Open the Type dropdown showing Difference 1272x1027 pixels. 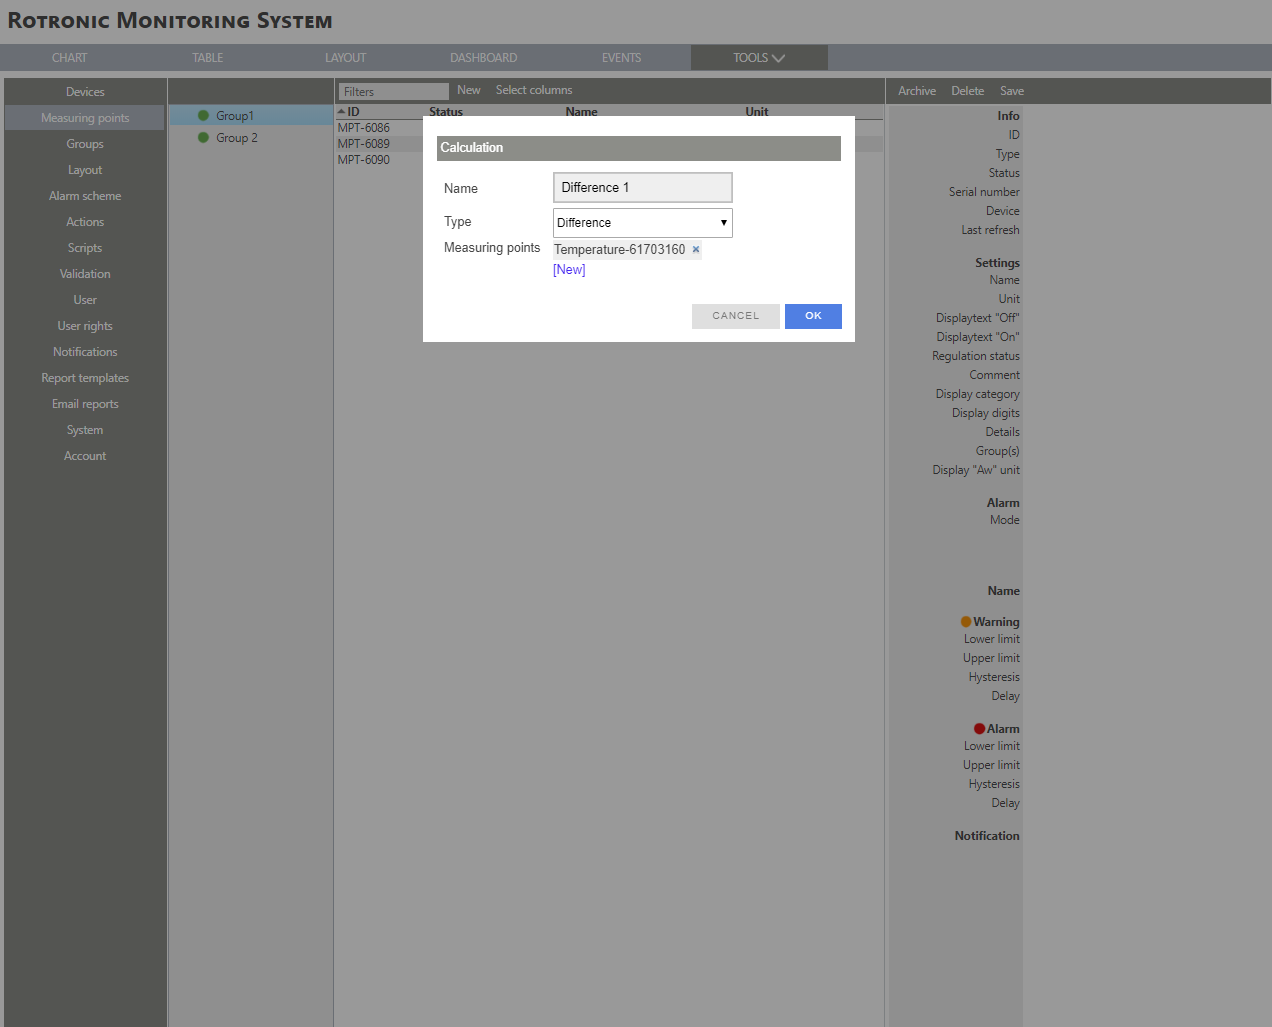(x=643, y=223)
